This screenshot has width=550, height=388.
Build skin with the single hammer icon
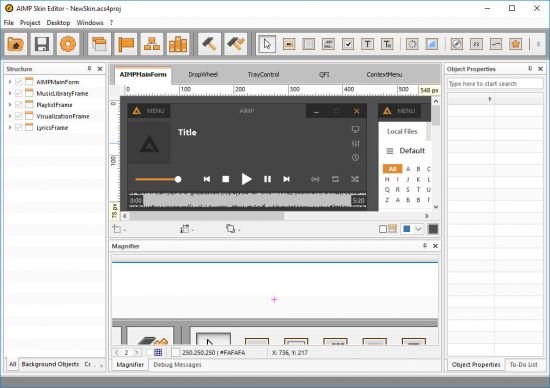click(x=209, y=44)
